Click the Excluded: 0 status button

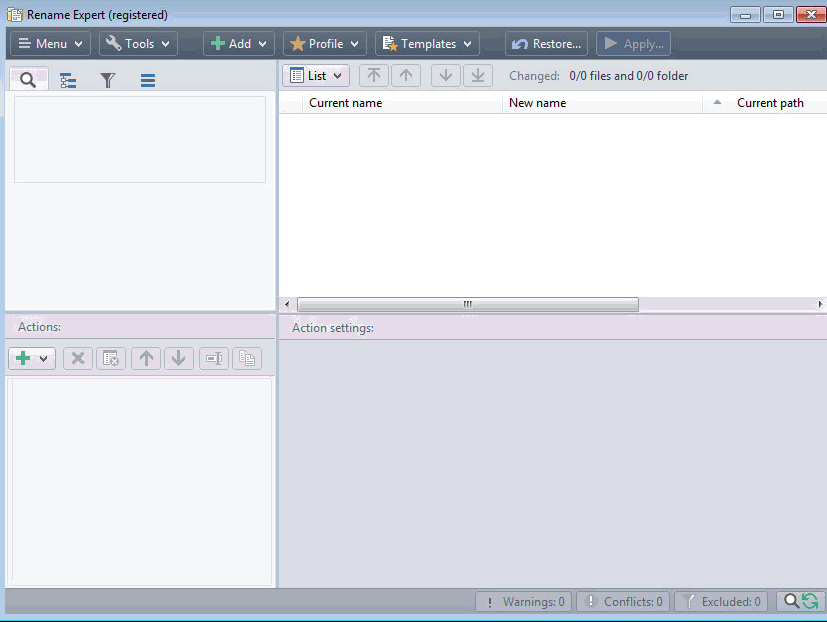[x=721, y=601]
